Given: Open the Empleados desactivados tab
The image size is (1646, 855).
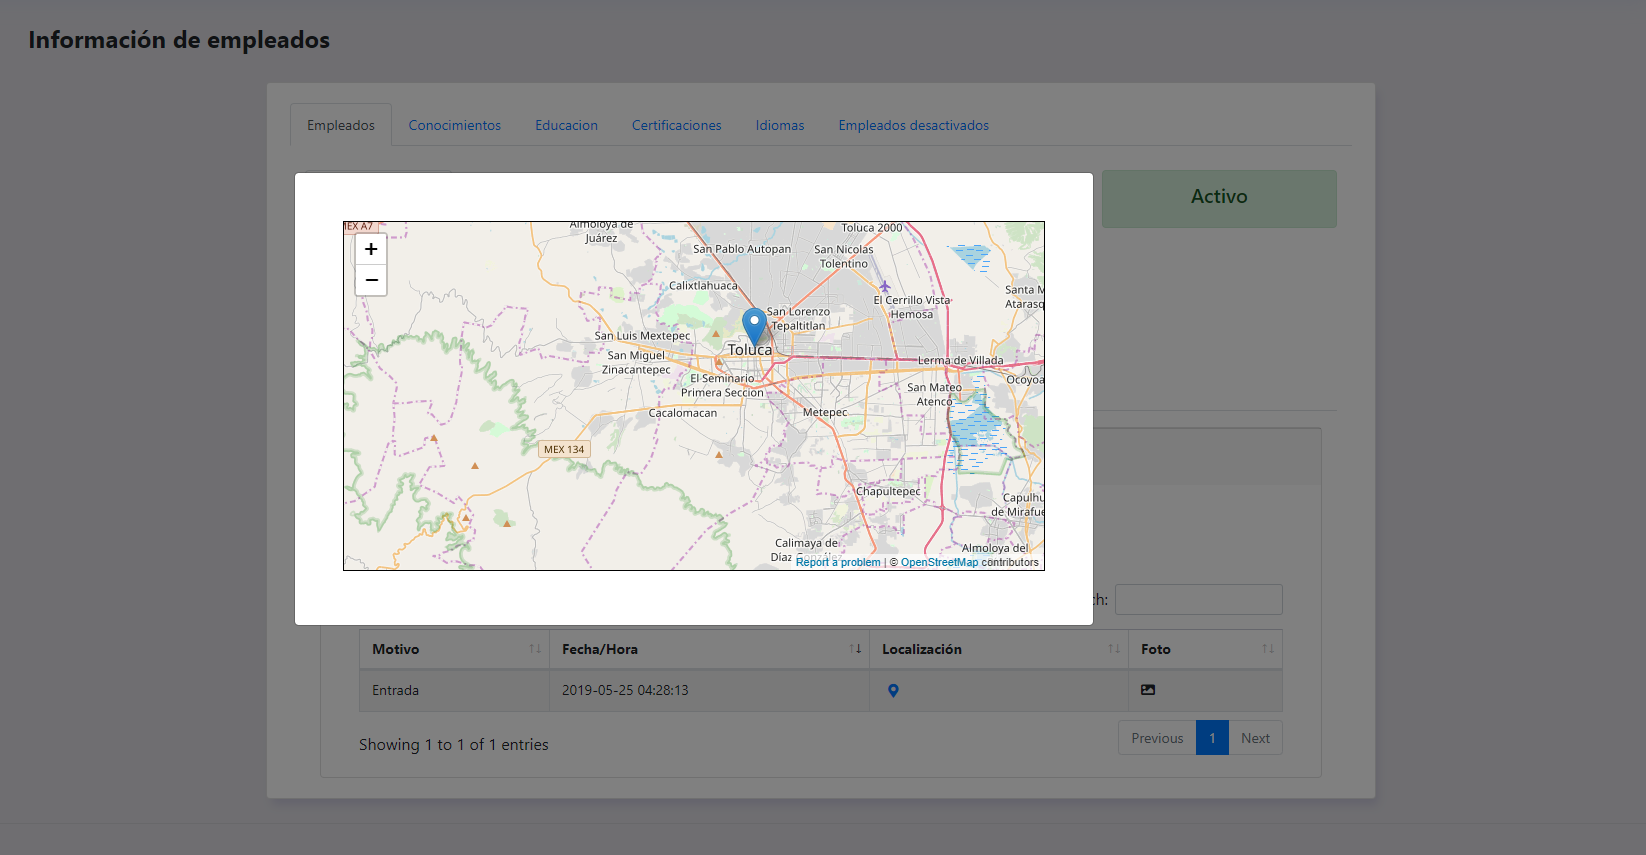Looking at the screenshot, I should tap(914, 125).
